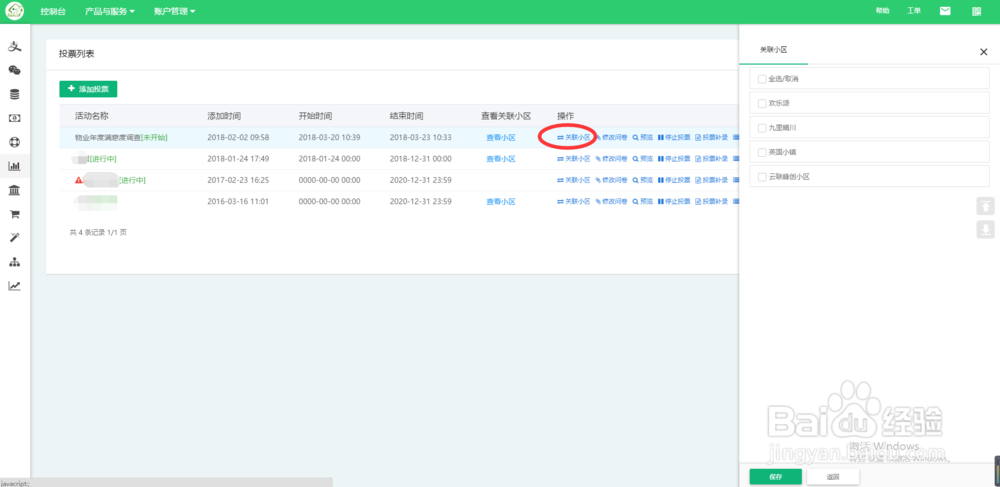Click the 开始时间 column header

pos(315,116)
